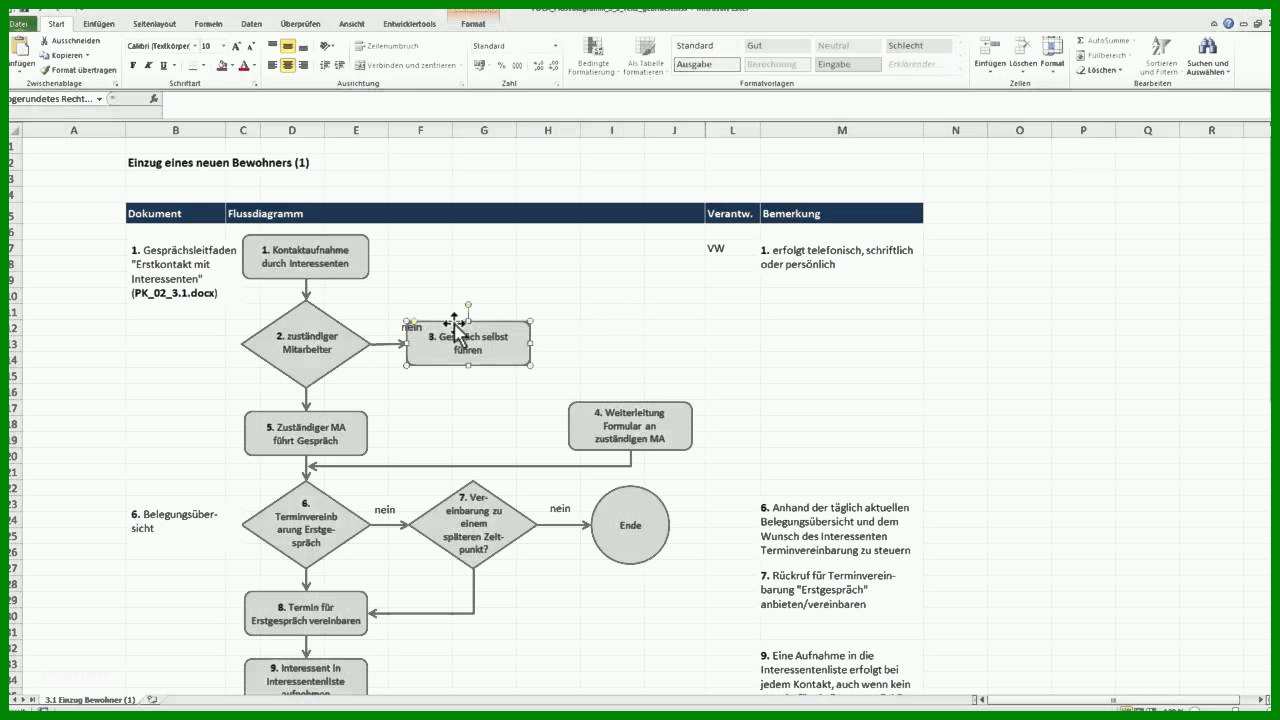Click the Zeilenumbruch wrap text button
Image resolution: width=1280 pixels, height=720 pixels.
pos(386,46)
